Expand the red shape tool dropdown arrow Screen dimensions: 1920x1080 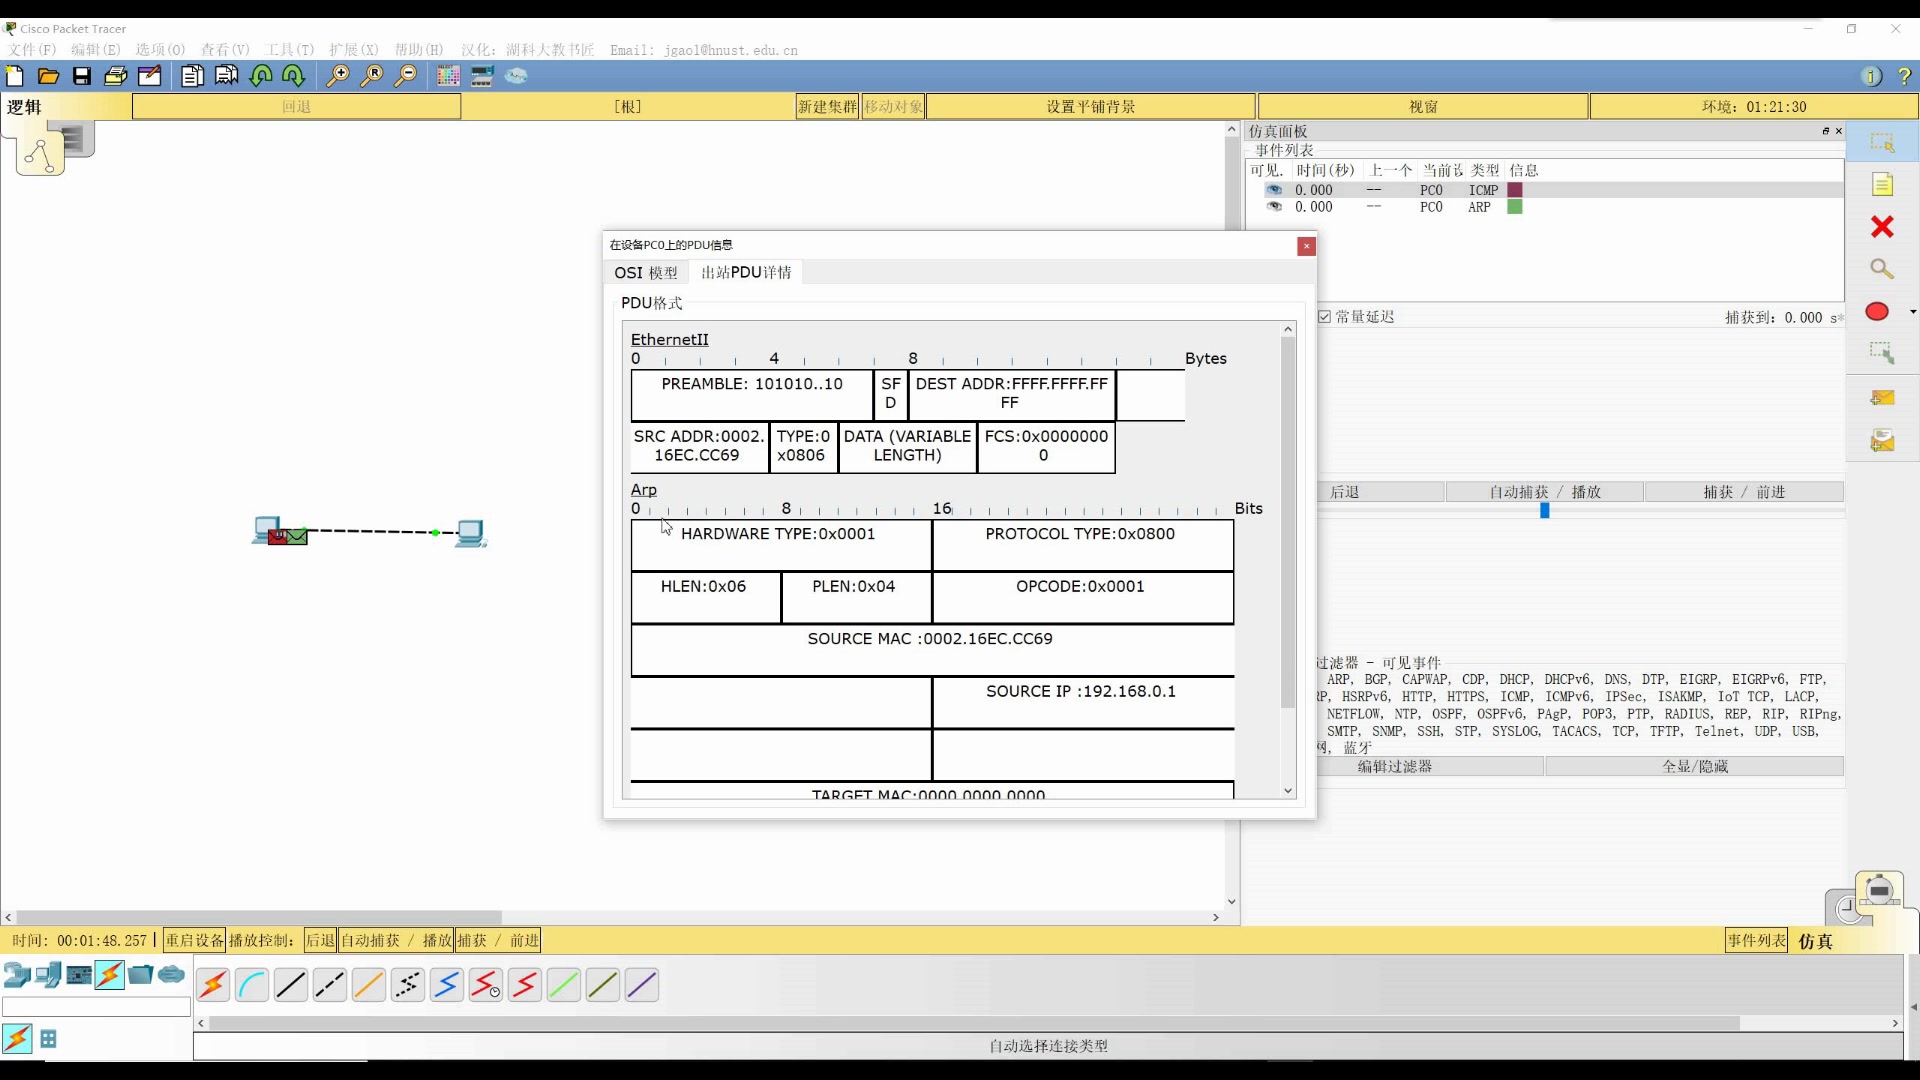[x=1912, y=312]
